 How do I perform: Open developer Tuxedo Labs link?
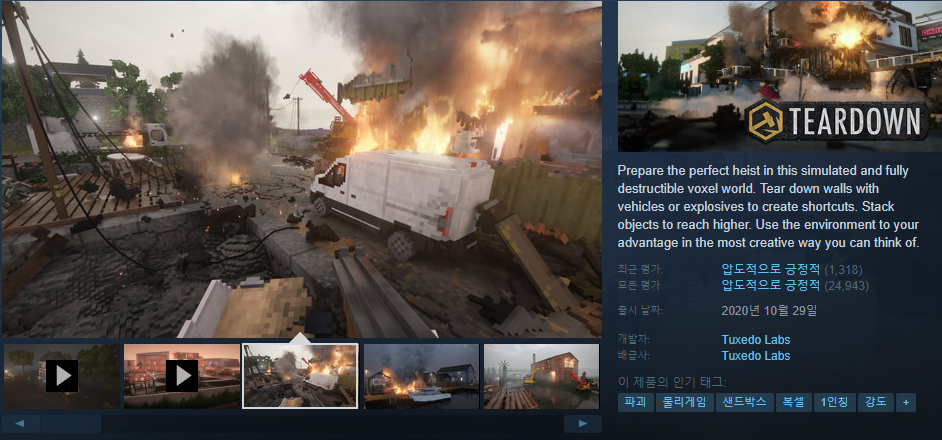click(x=755, y=340)
